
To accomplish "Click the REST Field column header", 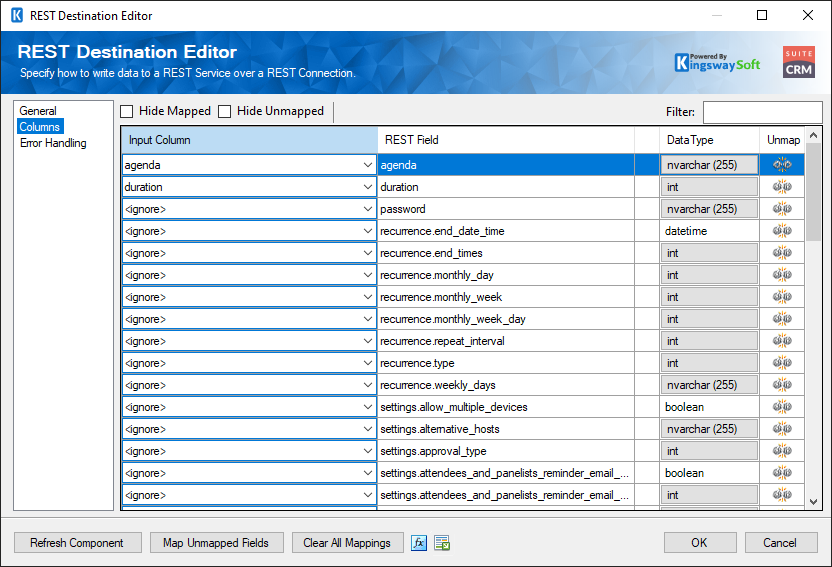I will coord(506,140).
